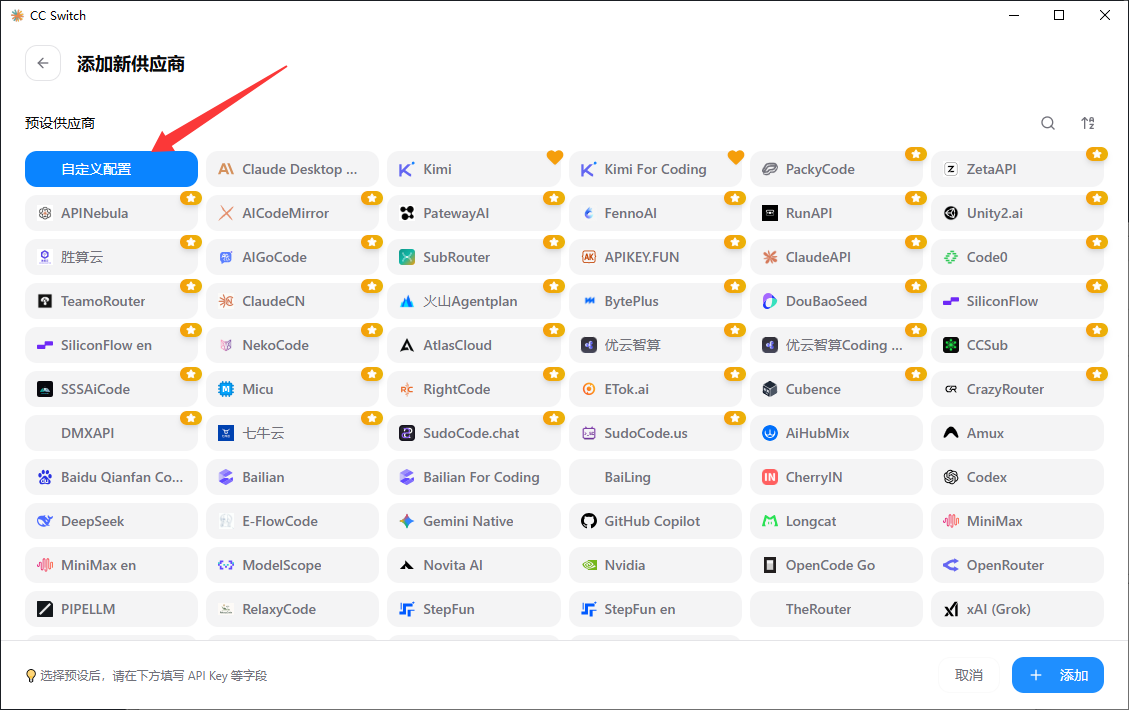1129x710 pixels.
Task: Click the AICodeMirror X icon
Action: click(x=226, y=213)
